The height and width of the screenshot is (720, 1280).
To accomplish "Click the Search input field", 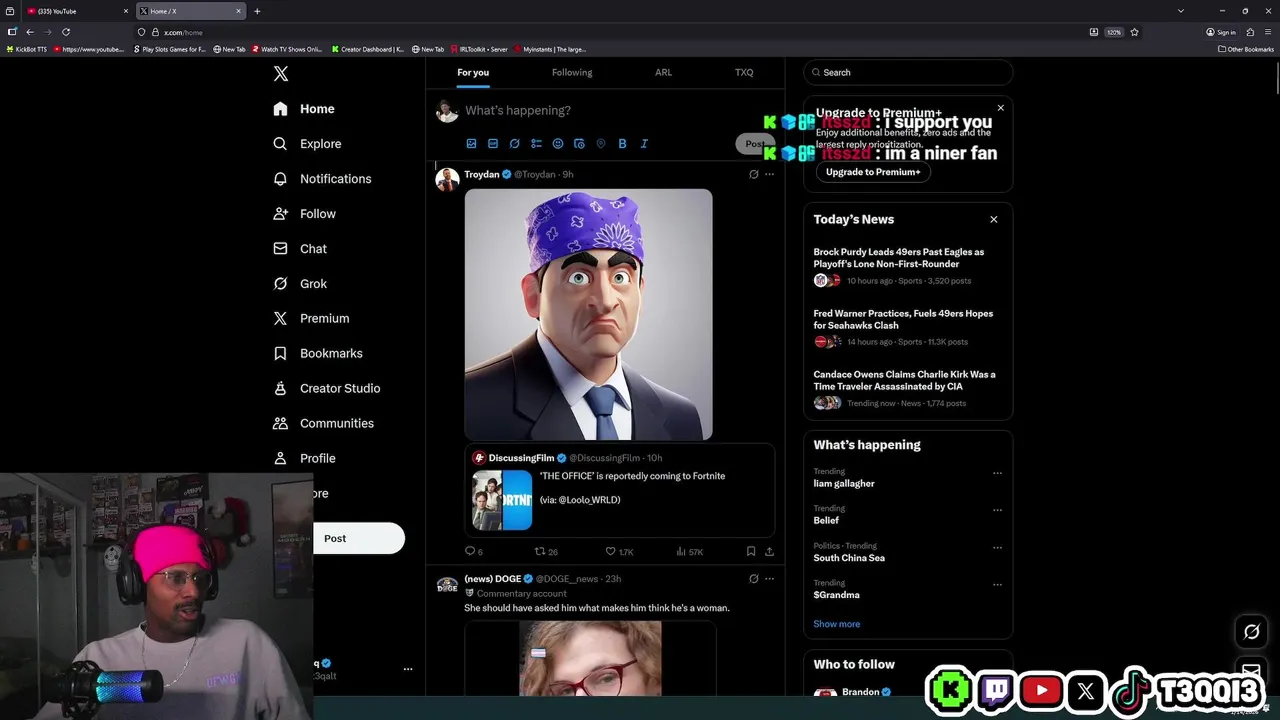I will 908,72.
